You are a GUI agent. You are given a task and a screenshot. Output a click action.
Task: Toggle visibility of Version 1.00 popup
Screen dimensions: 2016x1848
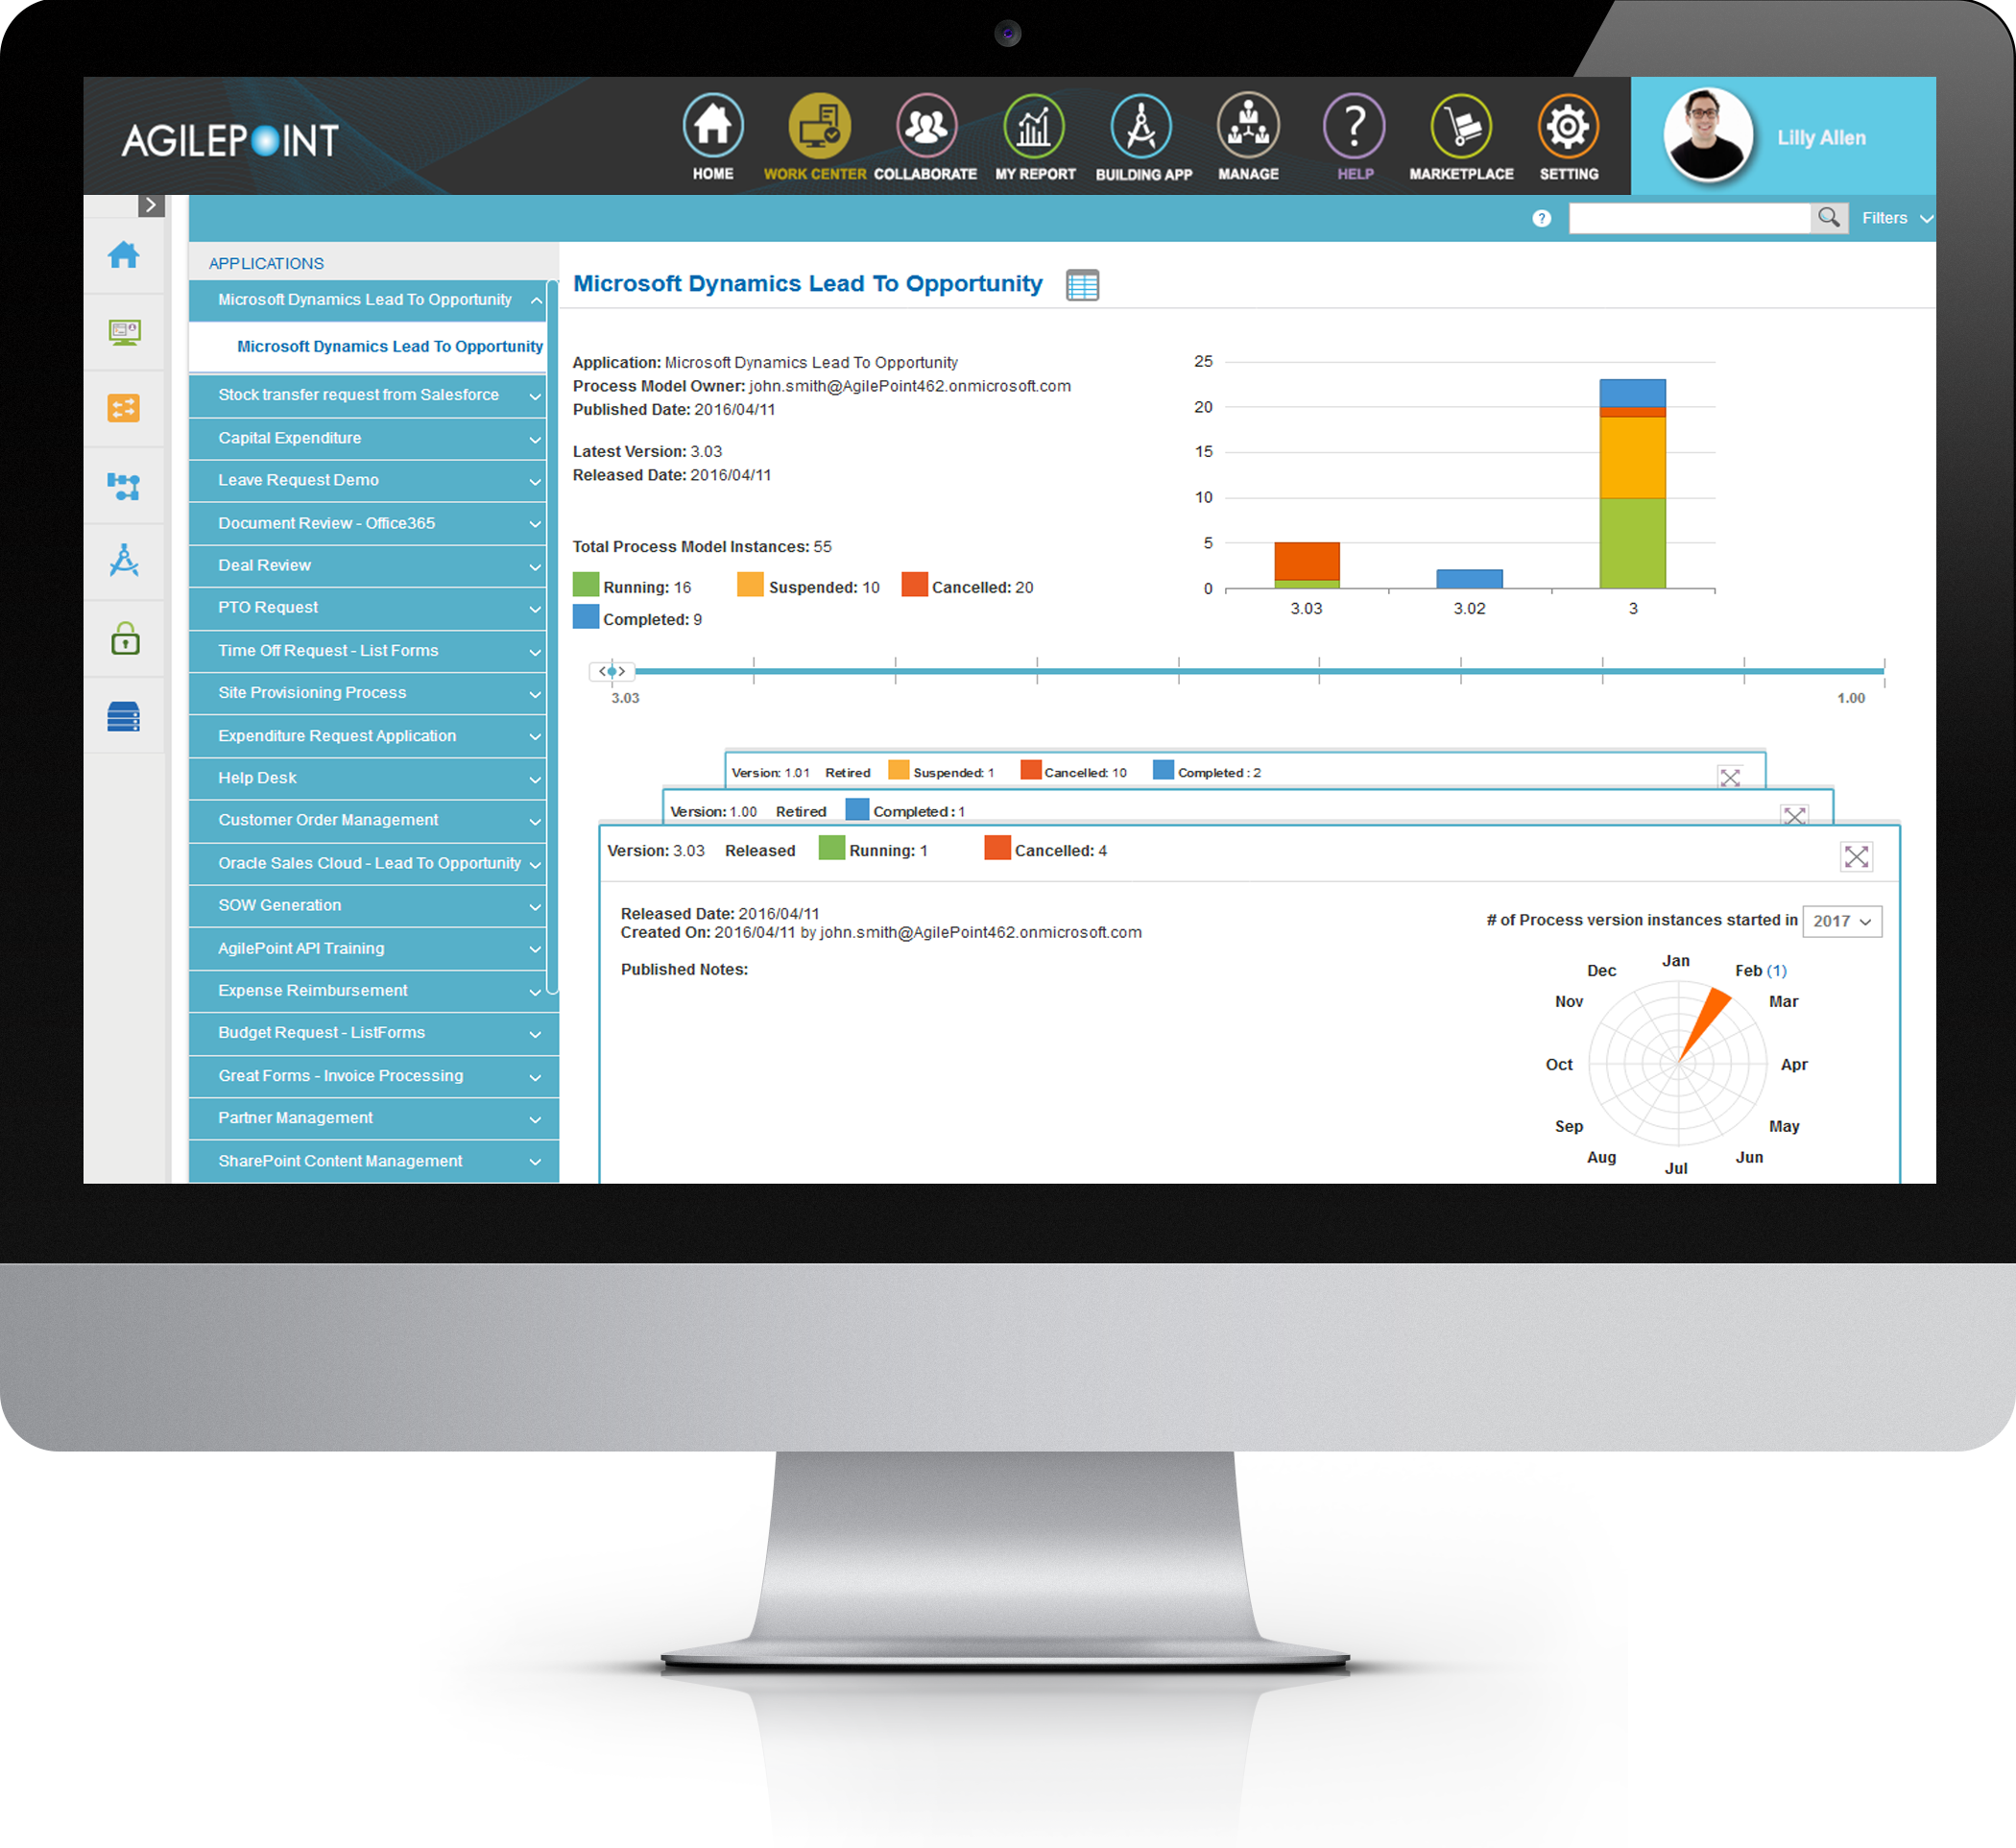click(x=1795, y=815)
